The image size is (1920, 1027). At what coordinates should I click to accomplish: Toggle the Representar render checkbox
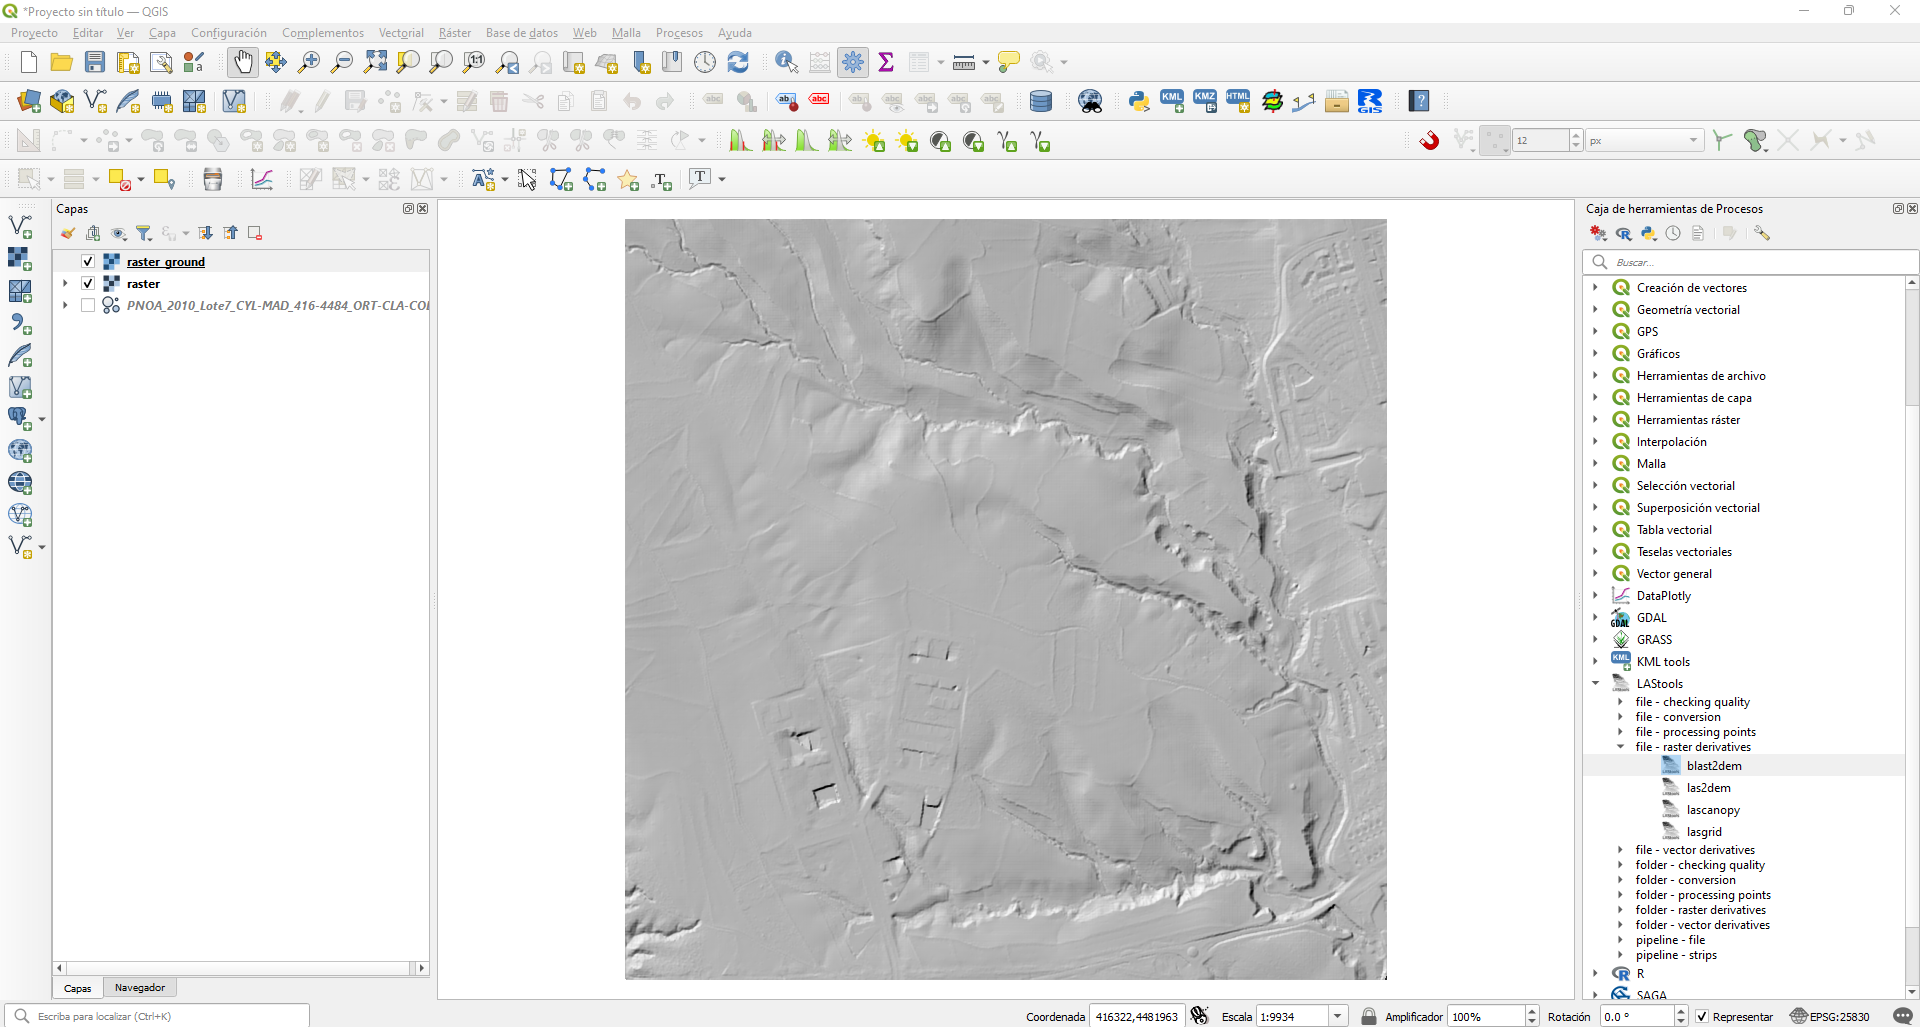click(x=1702, y=1017)
